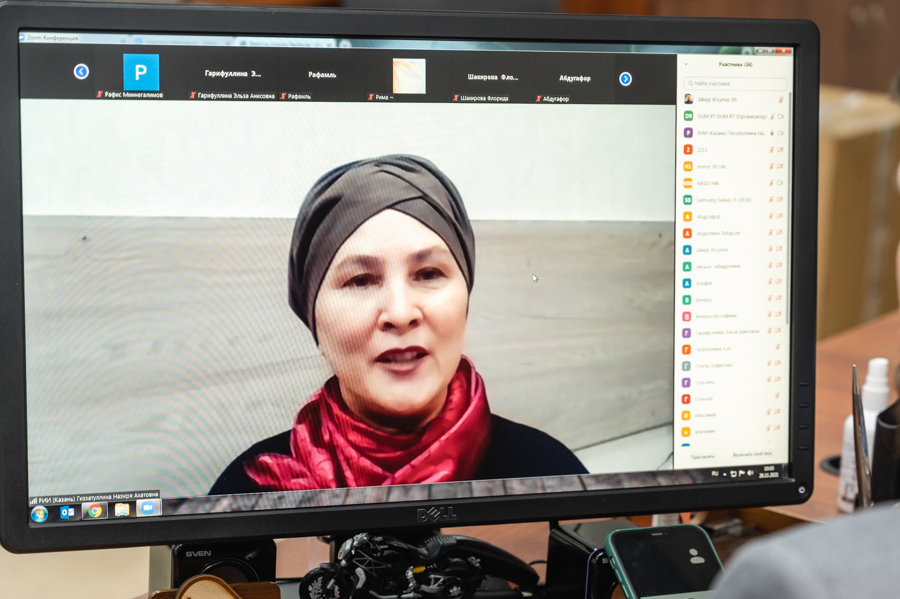Click the system tray clock
This screenshot has width=900, height=599.
tap(770, 472)
